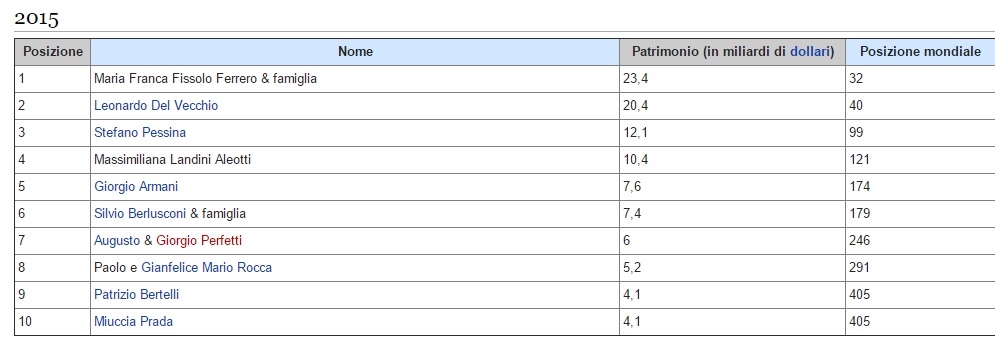Select the Posizione column header
995x360 pixels.
tap(53, 52)
